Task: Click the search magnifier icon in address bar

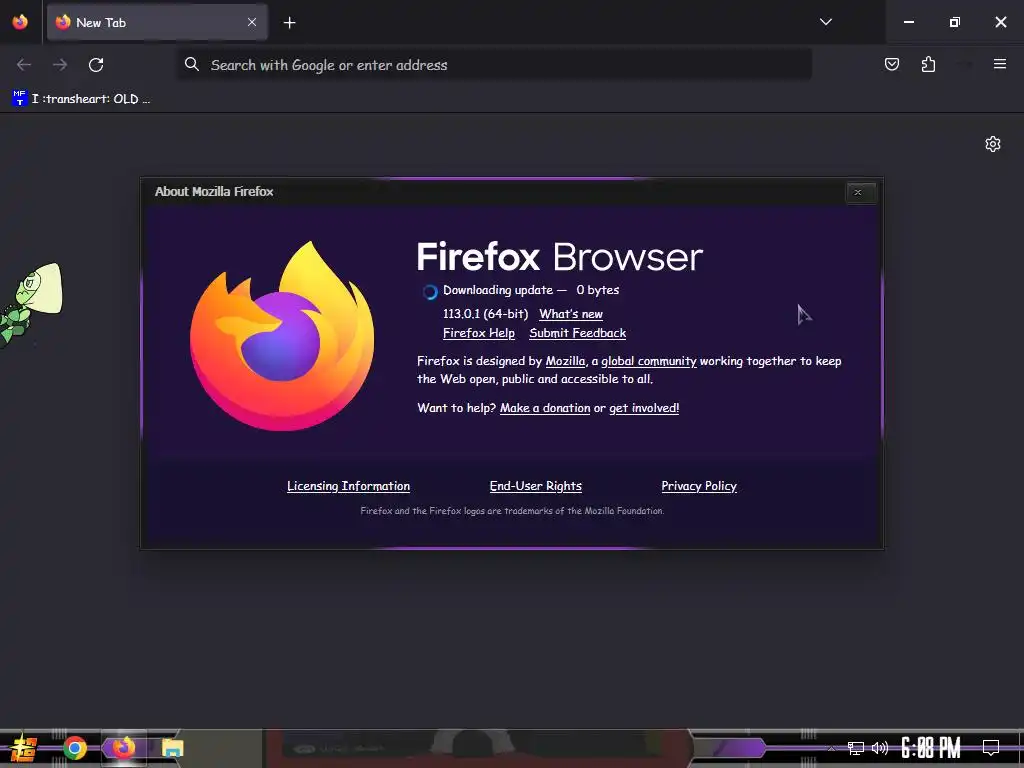Action: [x=191, y=64]
